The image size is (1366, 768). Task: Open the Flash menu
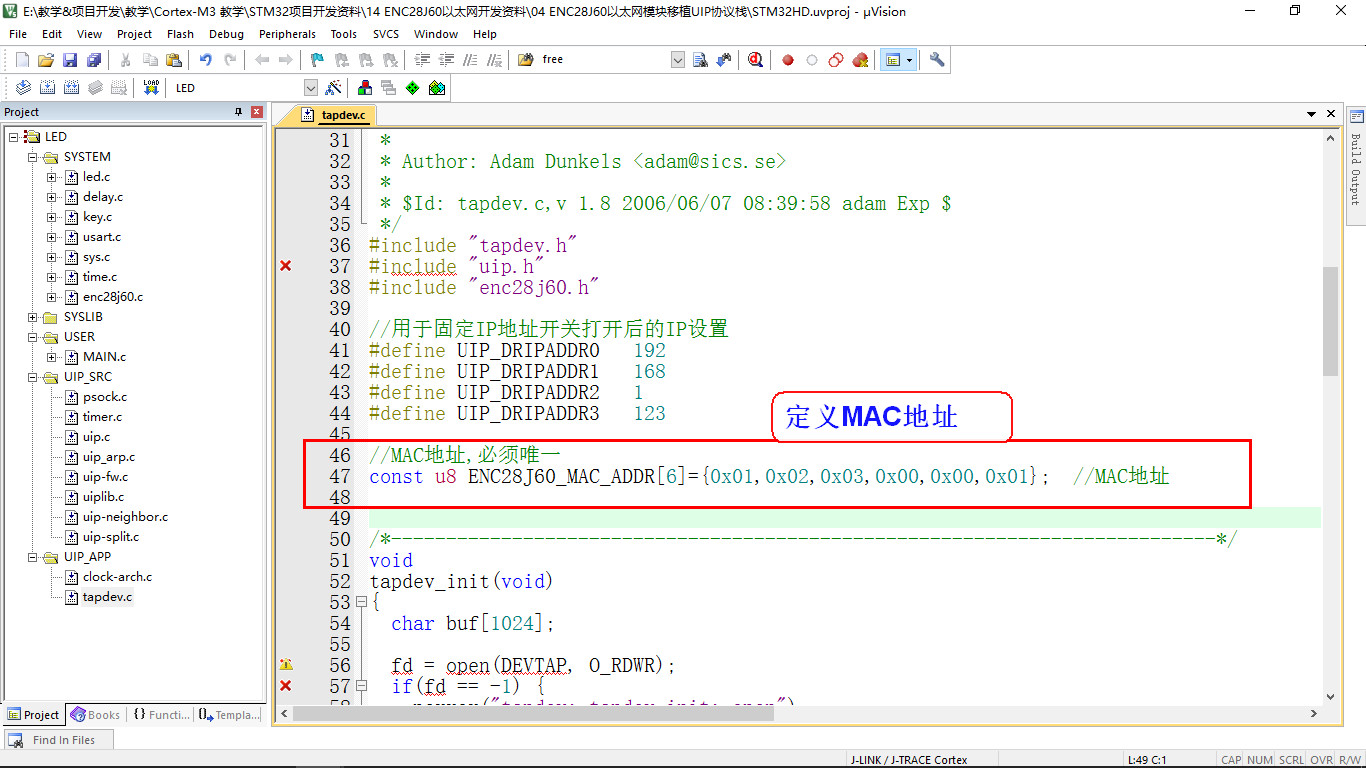click(x=180, y=34)
